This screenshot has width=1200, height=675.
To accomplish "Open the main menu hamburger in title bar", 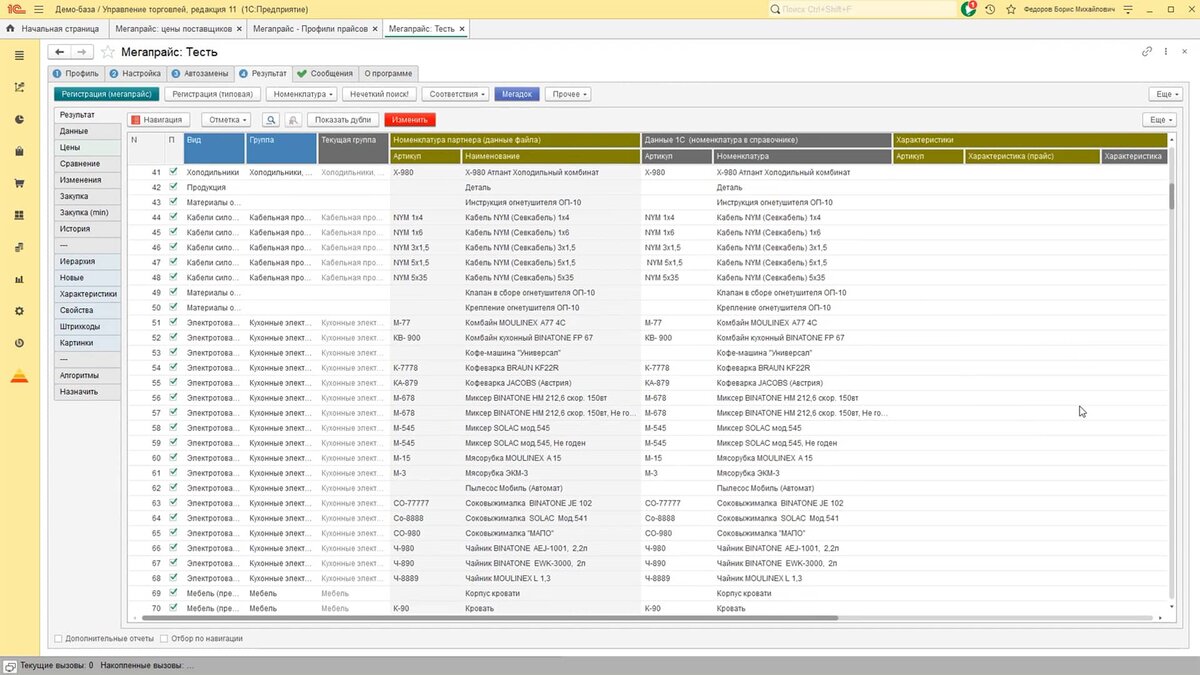I will pyautogui.click(x=39, y=8).
